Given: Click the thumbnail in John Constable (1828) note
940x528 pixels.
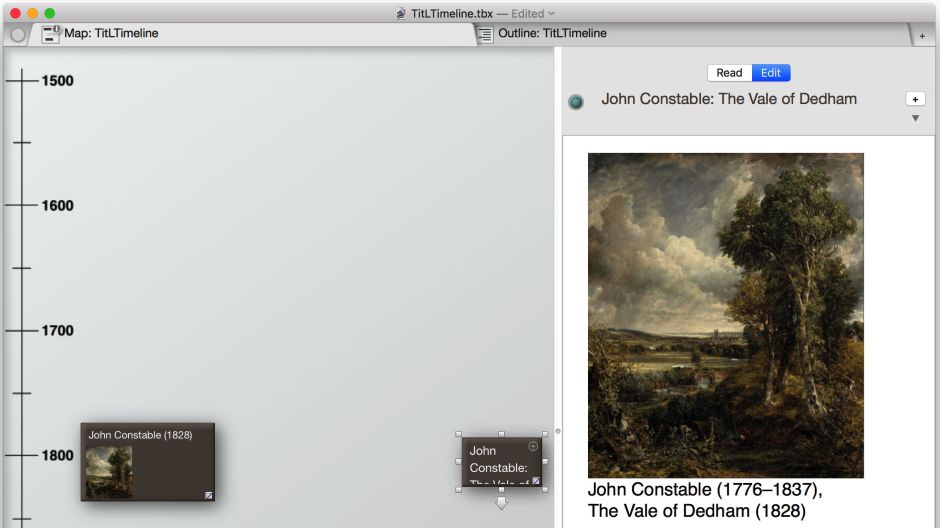Looking at the screenshot, I should 108,472.
